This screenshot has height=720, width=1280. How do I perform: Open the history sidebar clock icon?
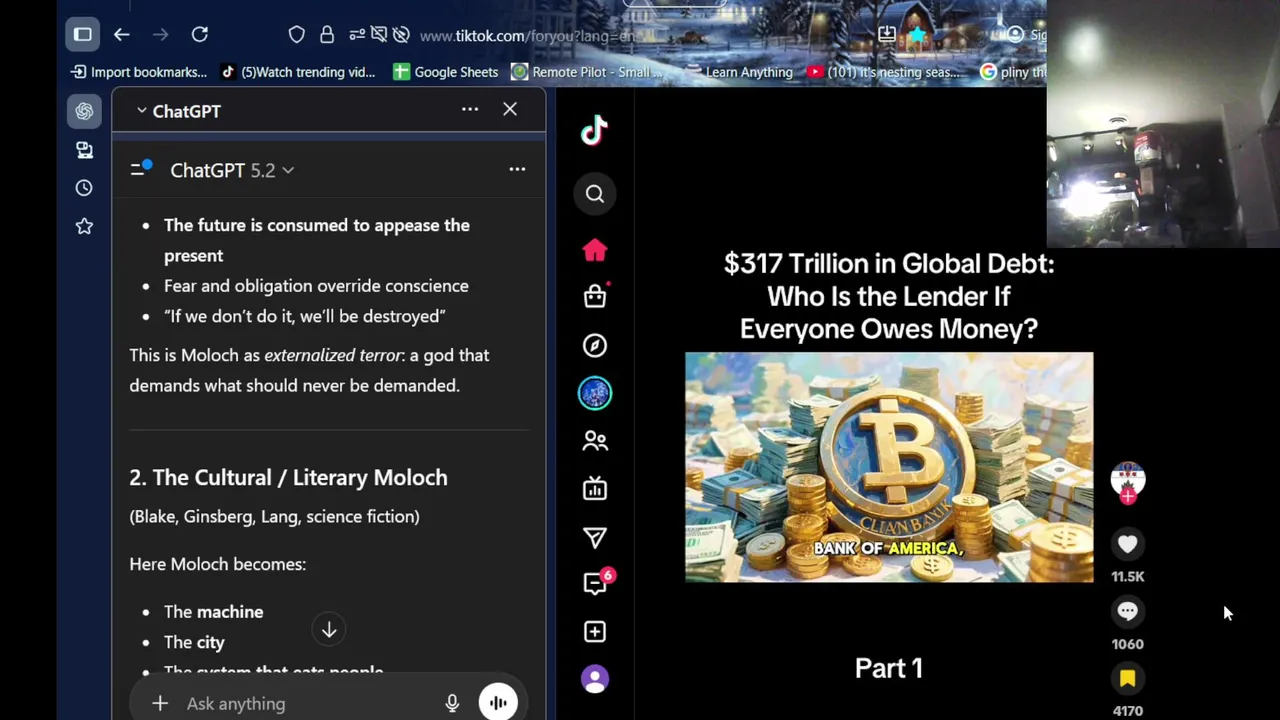(84, 188)
